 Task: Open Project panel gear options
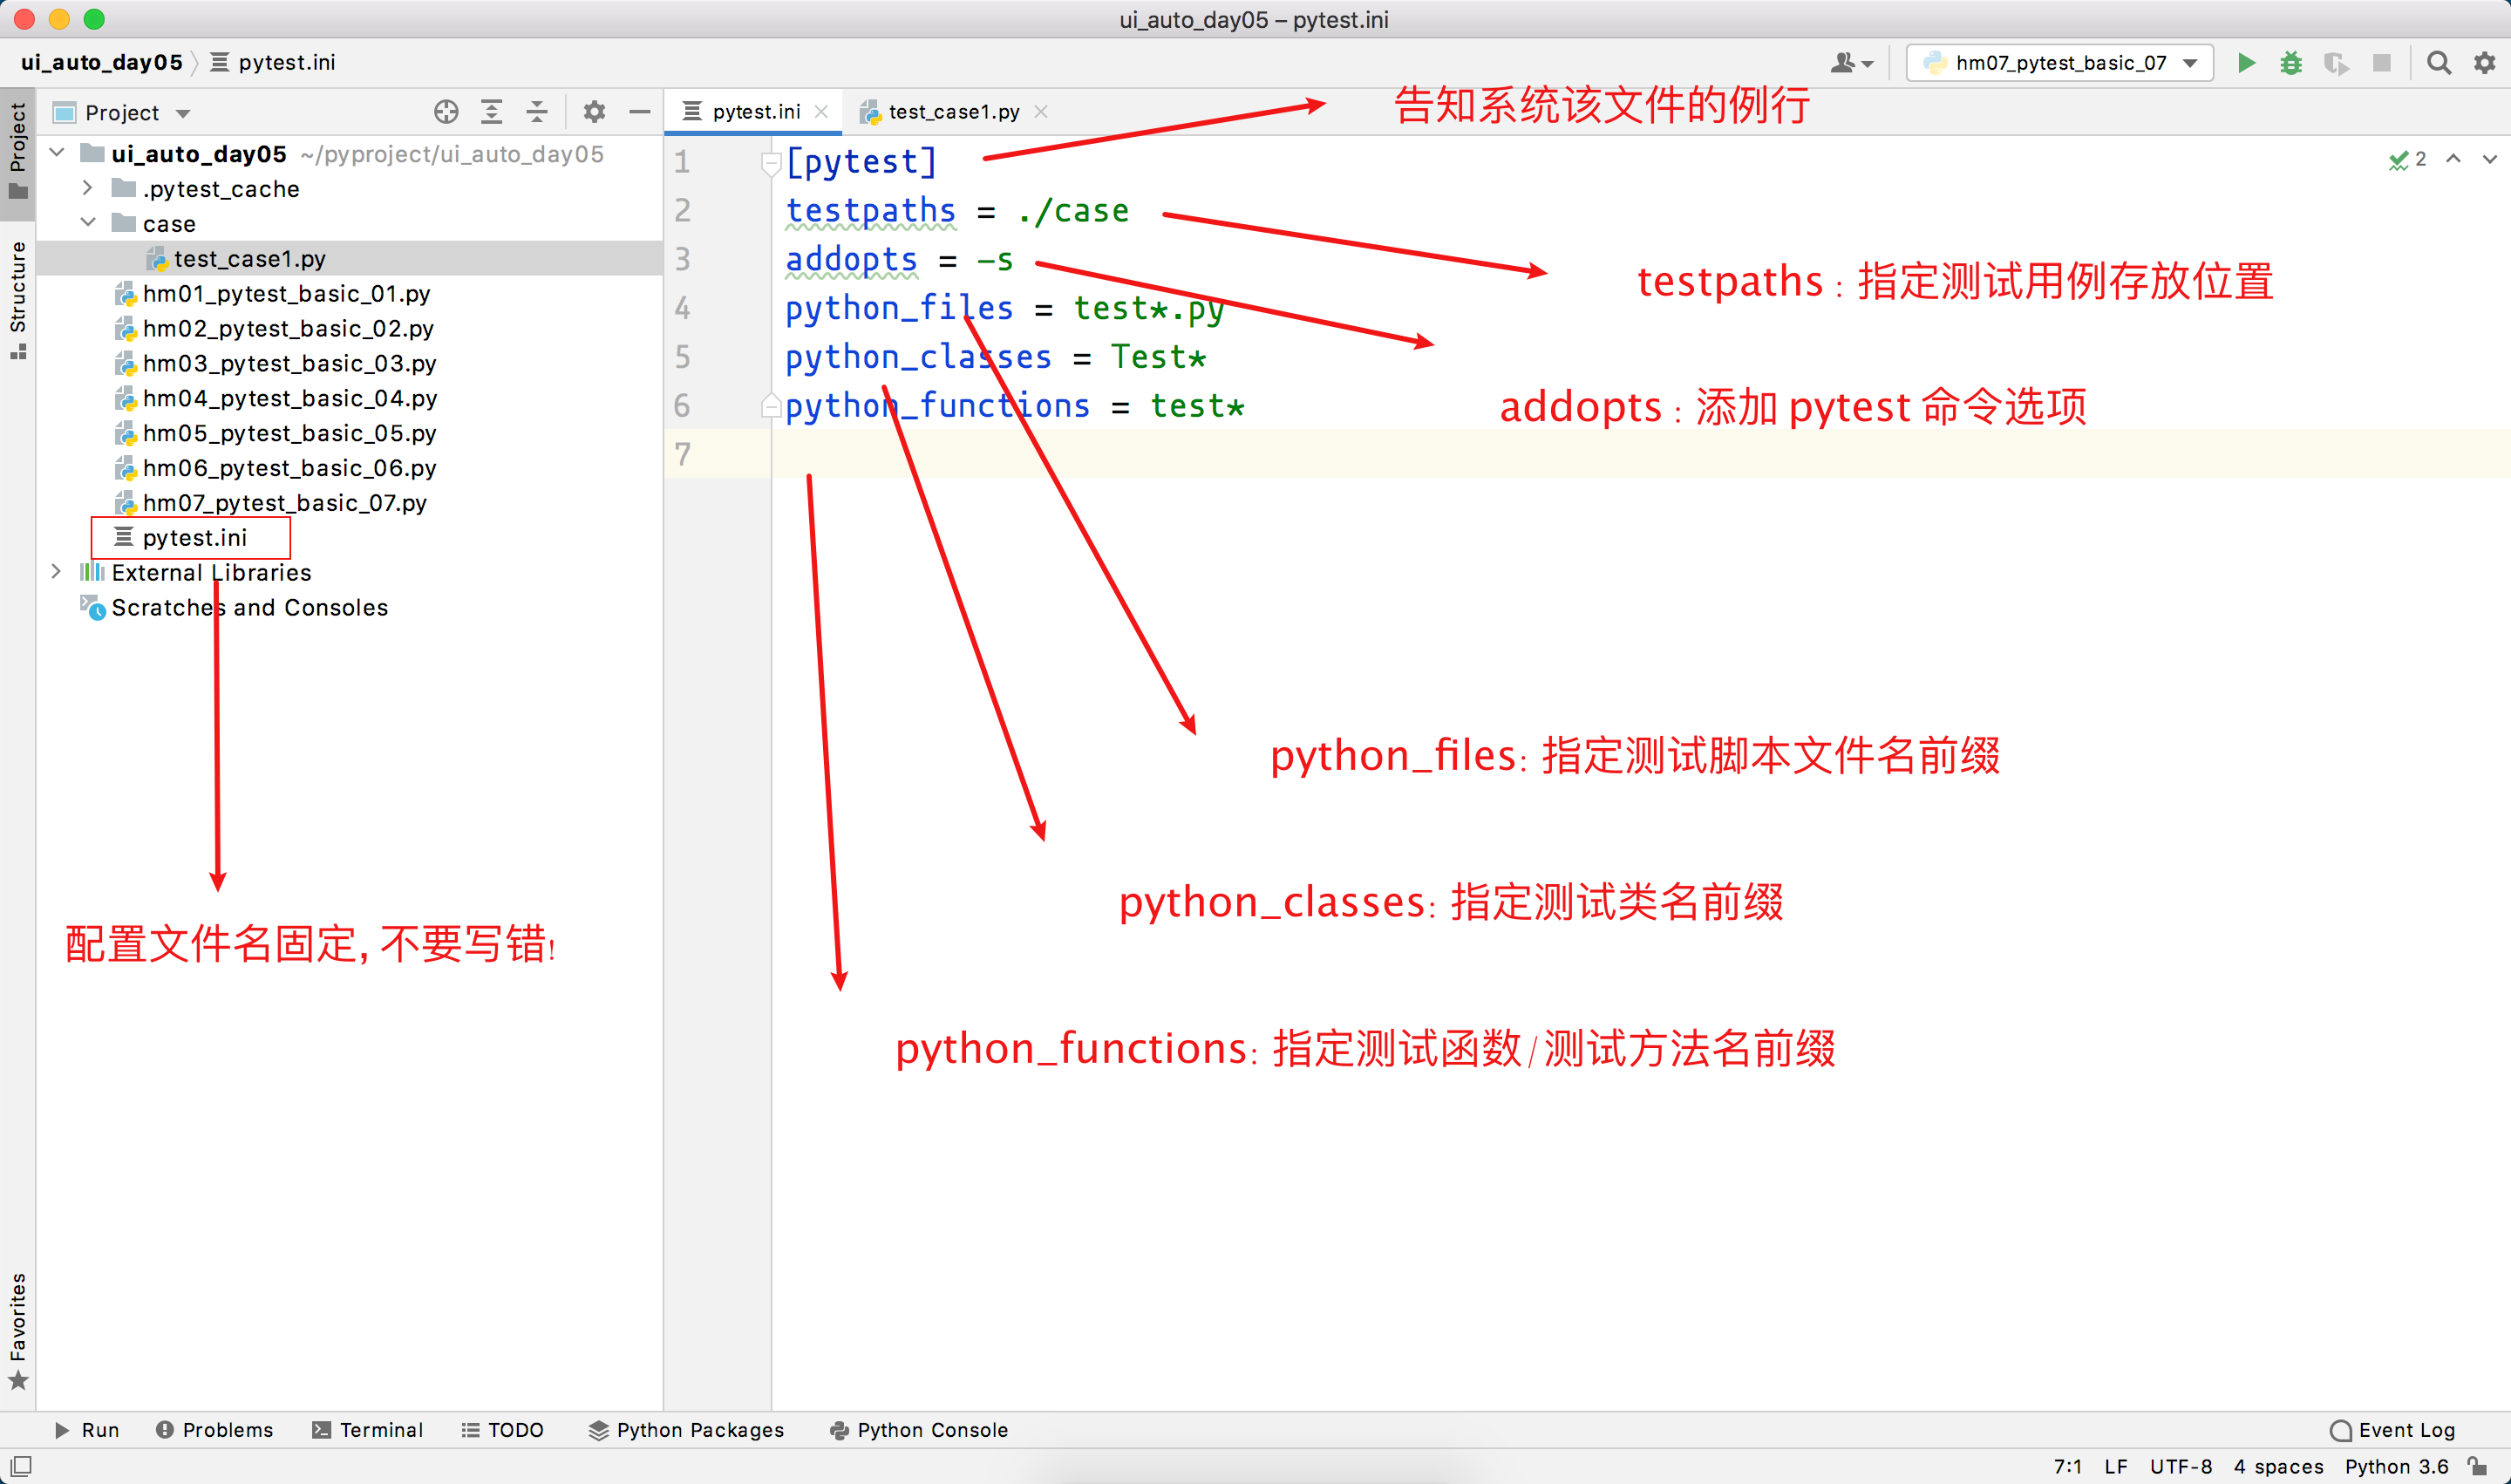click(594, 112)
